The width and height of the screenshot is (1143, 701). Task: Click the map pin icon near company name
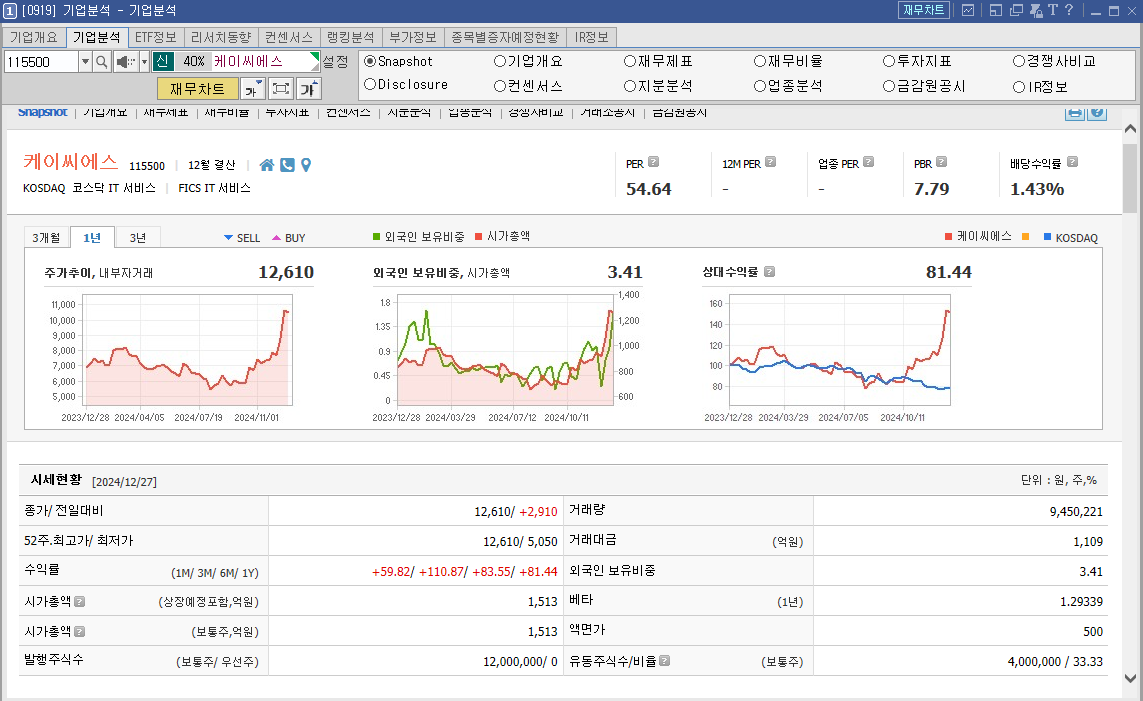(305, 166)
